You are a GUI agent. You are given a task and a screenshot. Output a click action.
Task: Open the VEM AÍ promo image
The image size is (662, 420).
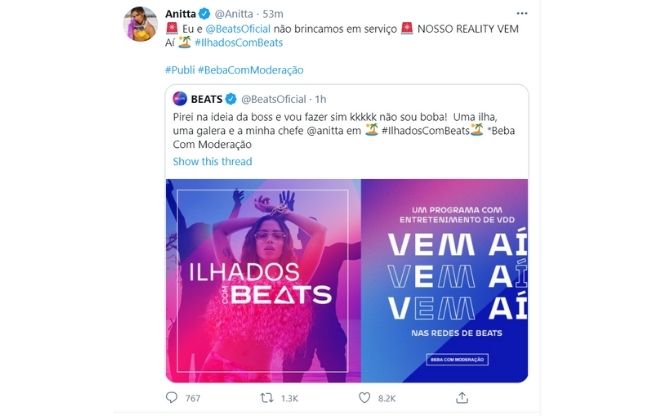445,281
